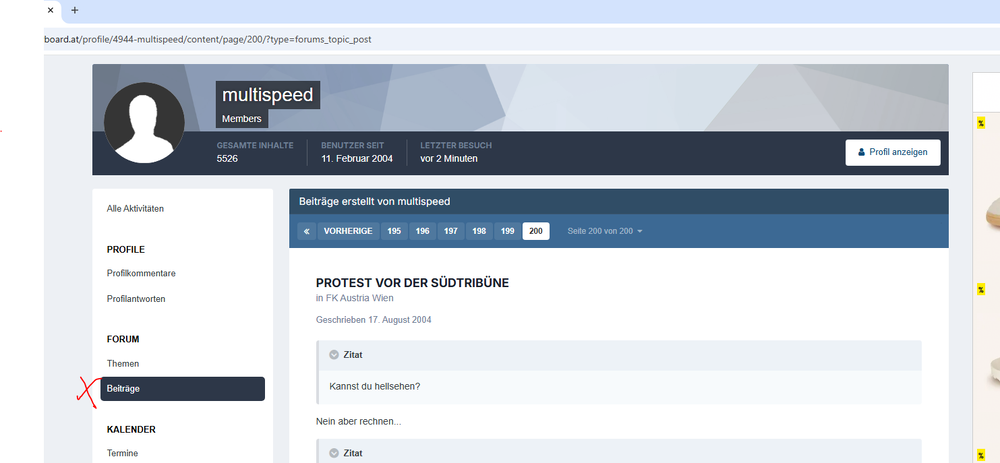Screen dimensions: 1000x463
Task: Click the date 11. Februar 2004
Action: (x=357, y=159)
